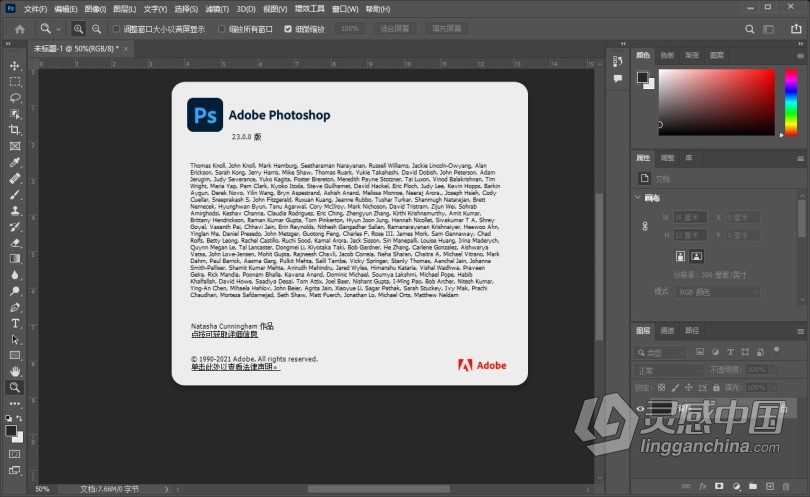Select the Eyedropper tool
The image size is (810, 497).
(x=14, y=162)
